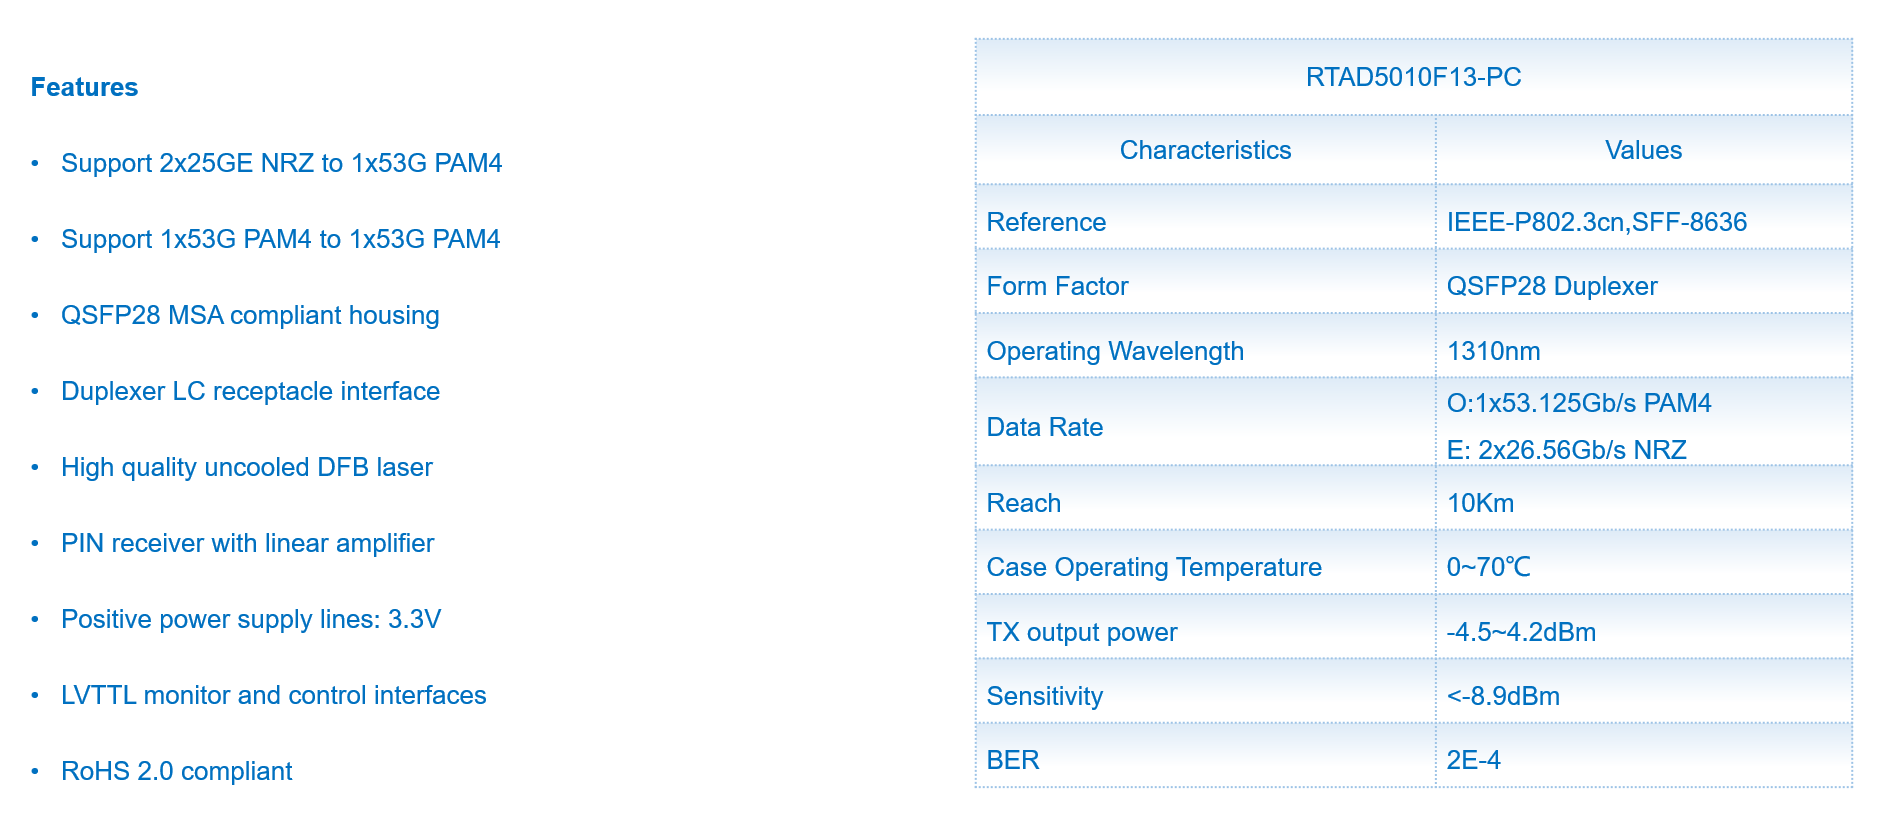Click the IEEE-P802.3cn,SFF-8636 value cell

1596,222
